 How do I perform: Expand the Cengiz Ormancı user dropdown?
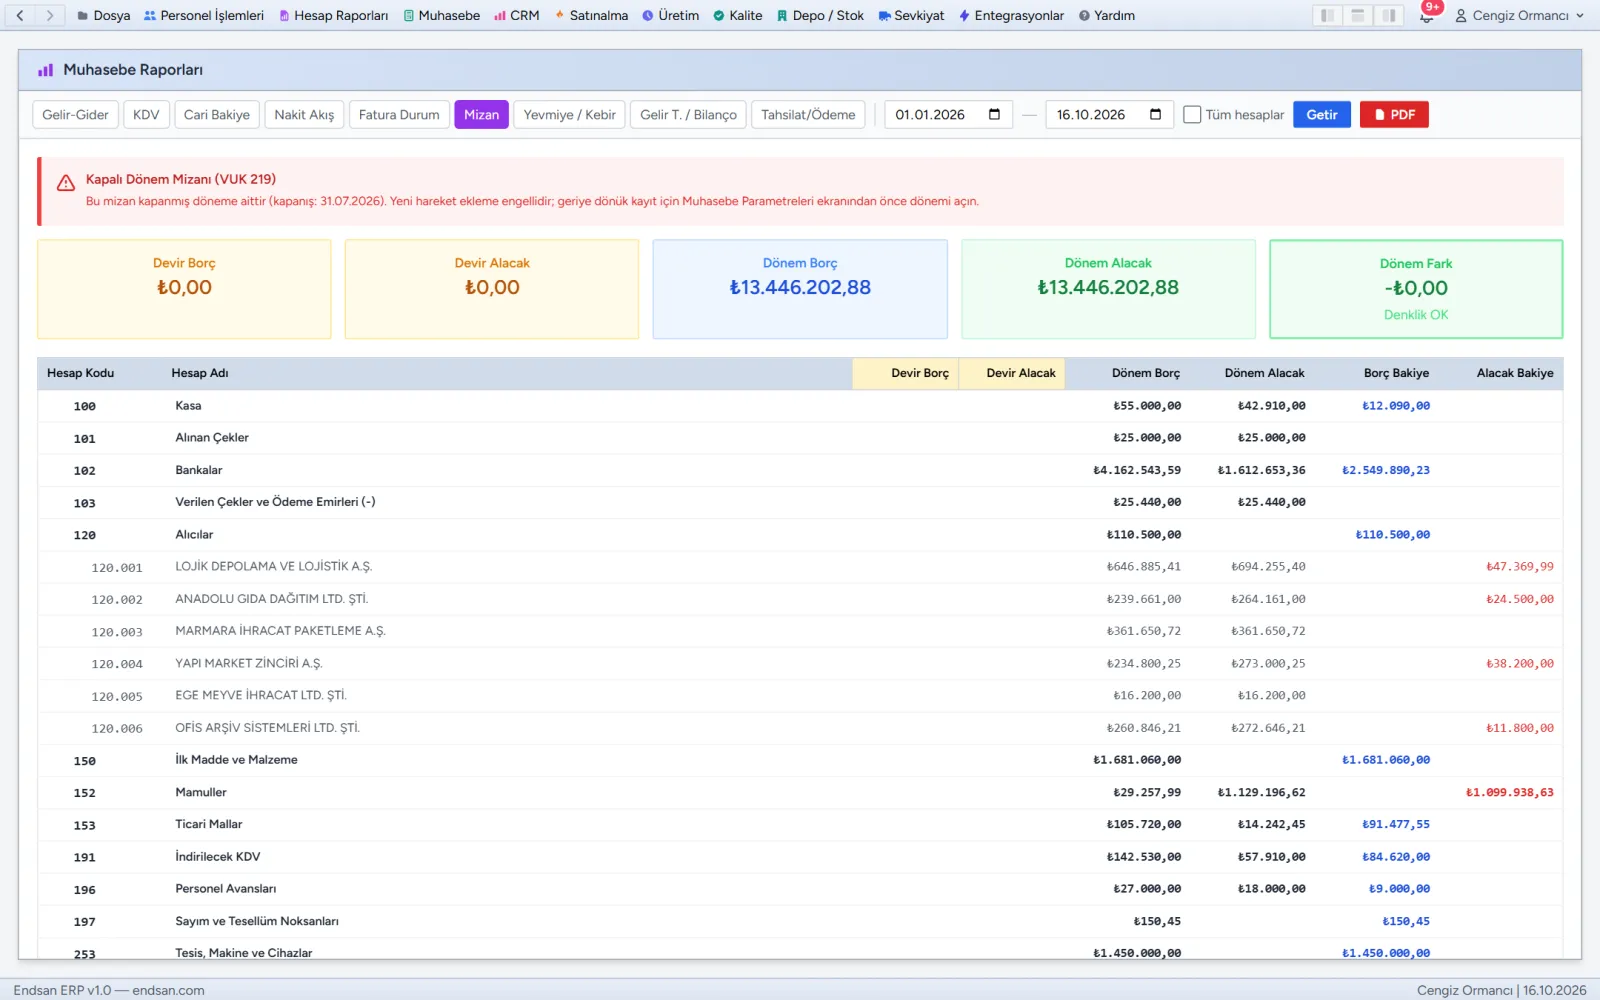coord(1580,16)
